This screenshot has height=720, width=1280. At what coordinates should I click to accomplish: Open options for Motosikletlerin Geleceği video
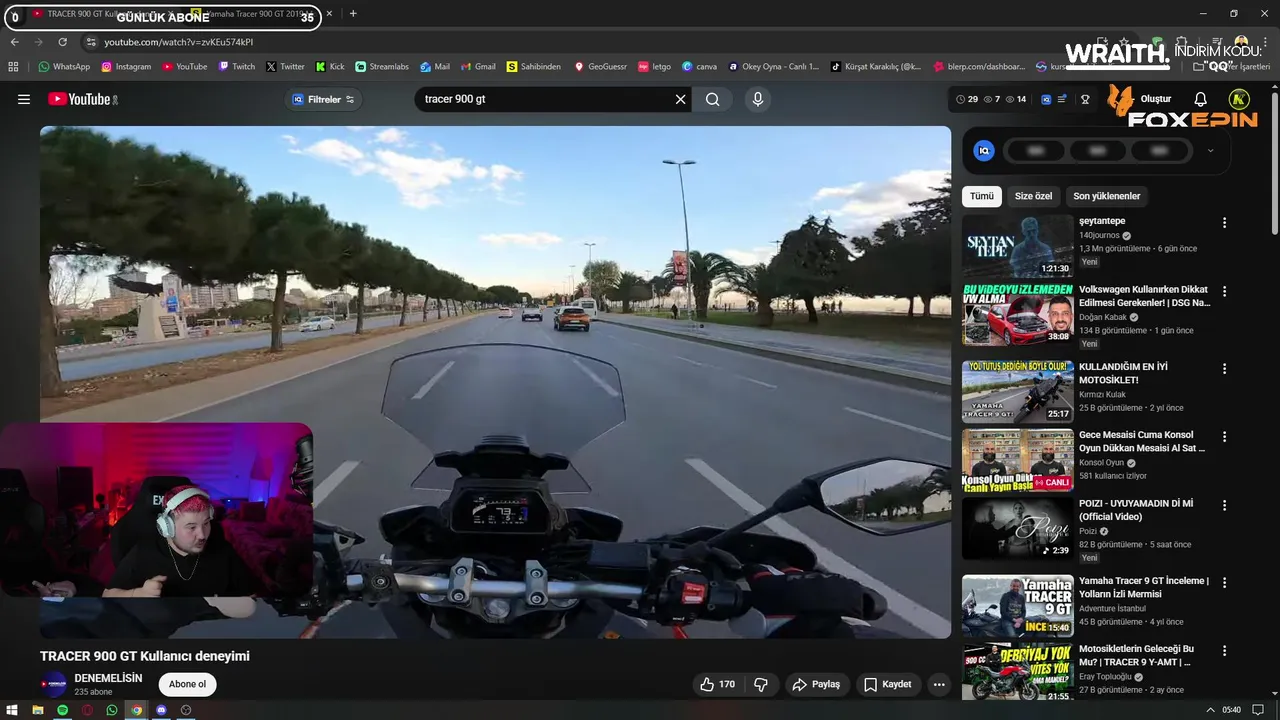[x=1224, y=650]
